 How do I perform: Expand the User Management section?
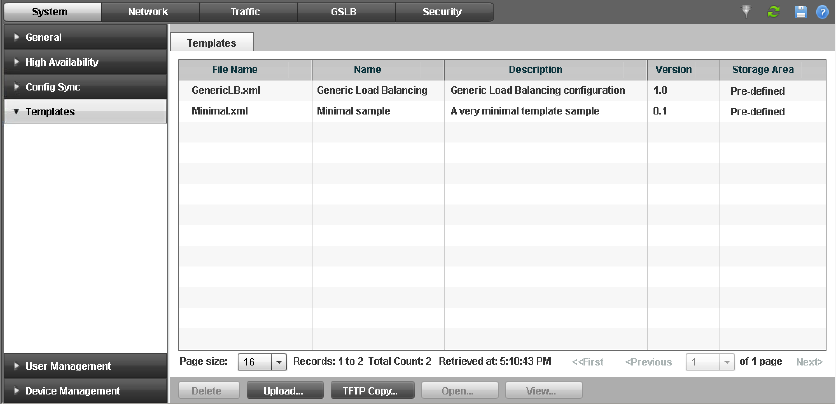pyautogui.click(x=83, y=366)
